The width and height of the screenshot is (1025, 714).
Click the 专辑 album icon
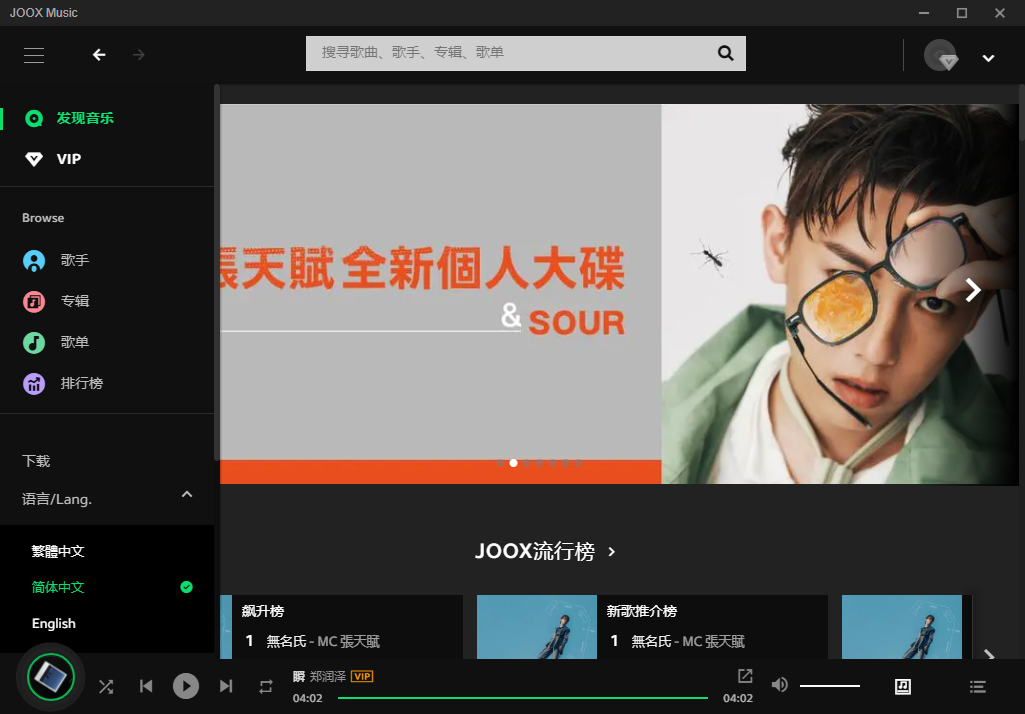coord(34,301)
